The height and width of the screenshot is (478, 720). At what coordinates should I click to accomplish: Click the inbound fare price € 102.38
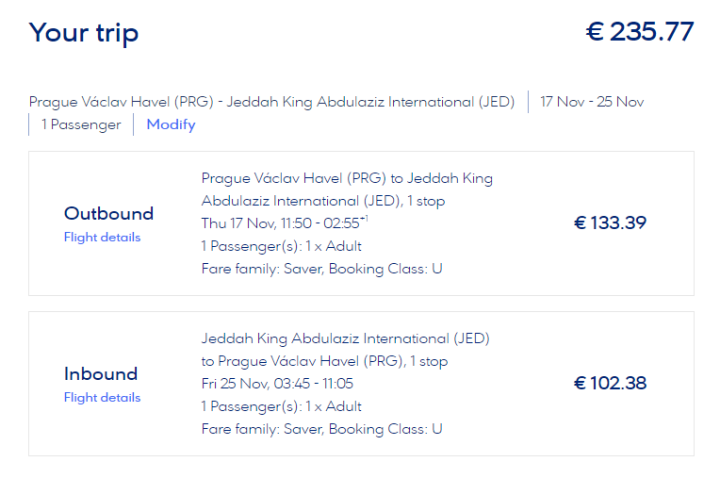(x=610, y=383)
